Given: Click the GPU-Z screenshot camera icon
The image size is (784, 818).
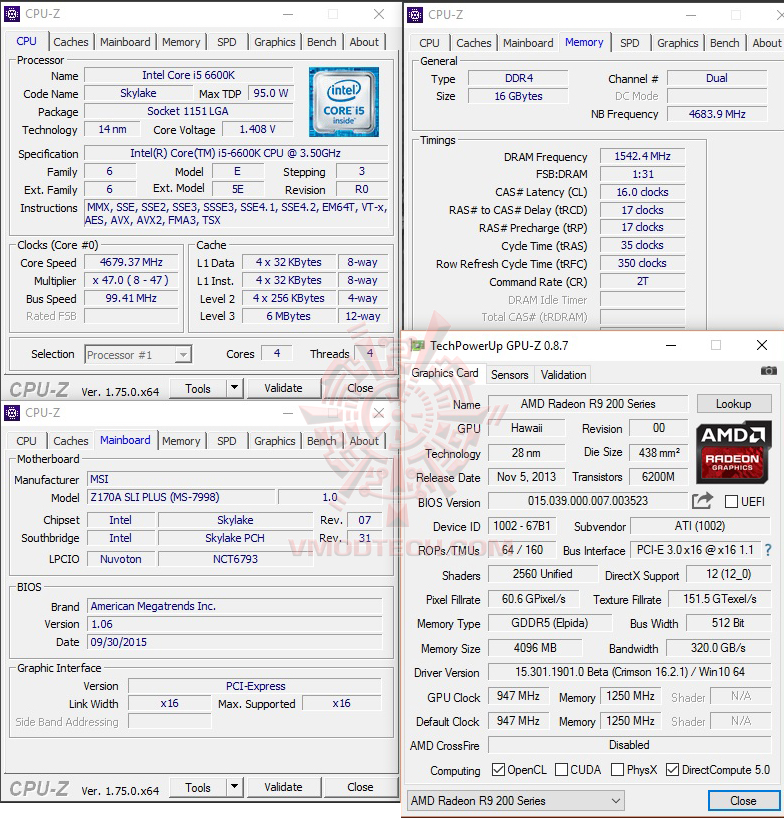Looking at the screenshot, I should click(x=768, y=371).
